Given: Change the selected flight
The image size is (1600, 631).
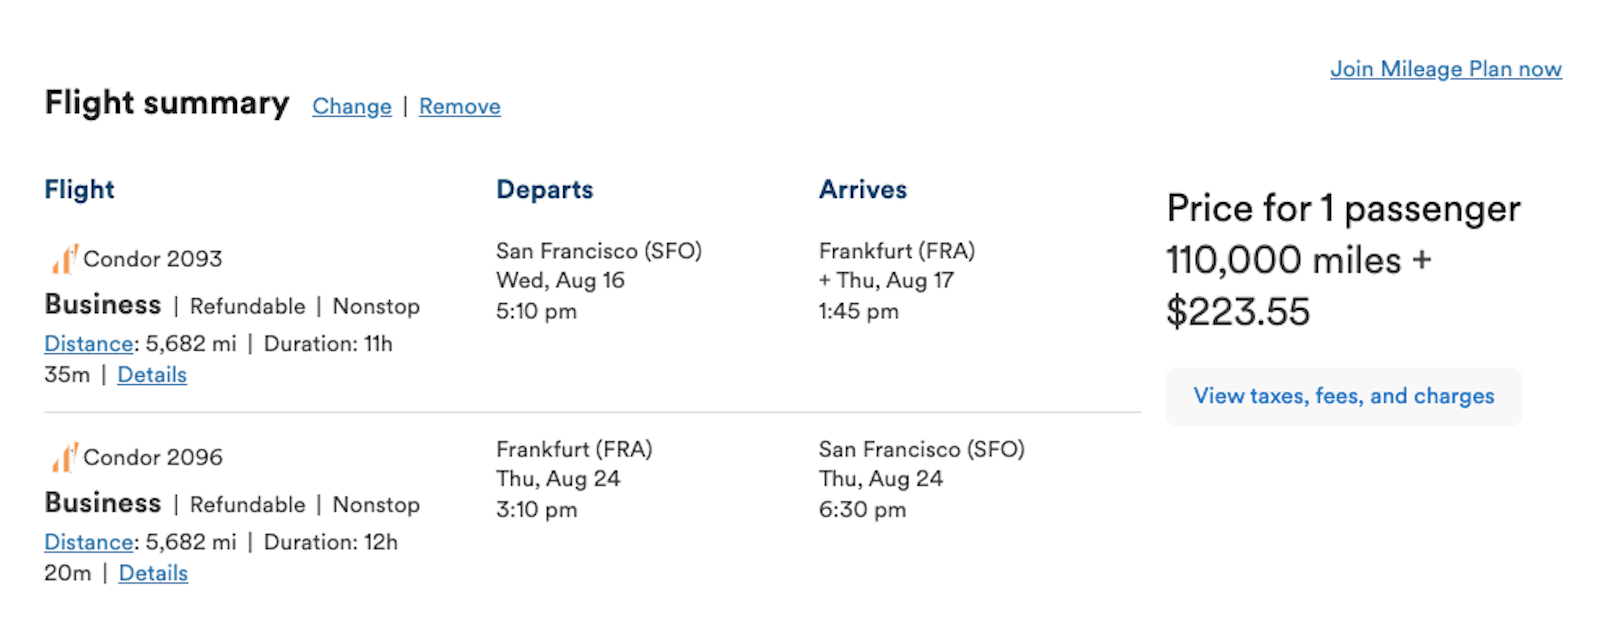Looking at the screenshot, I should coord(351,106).
